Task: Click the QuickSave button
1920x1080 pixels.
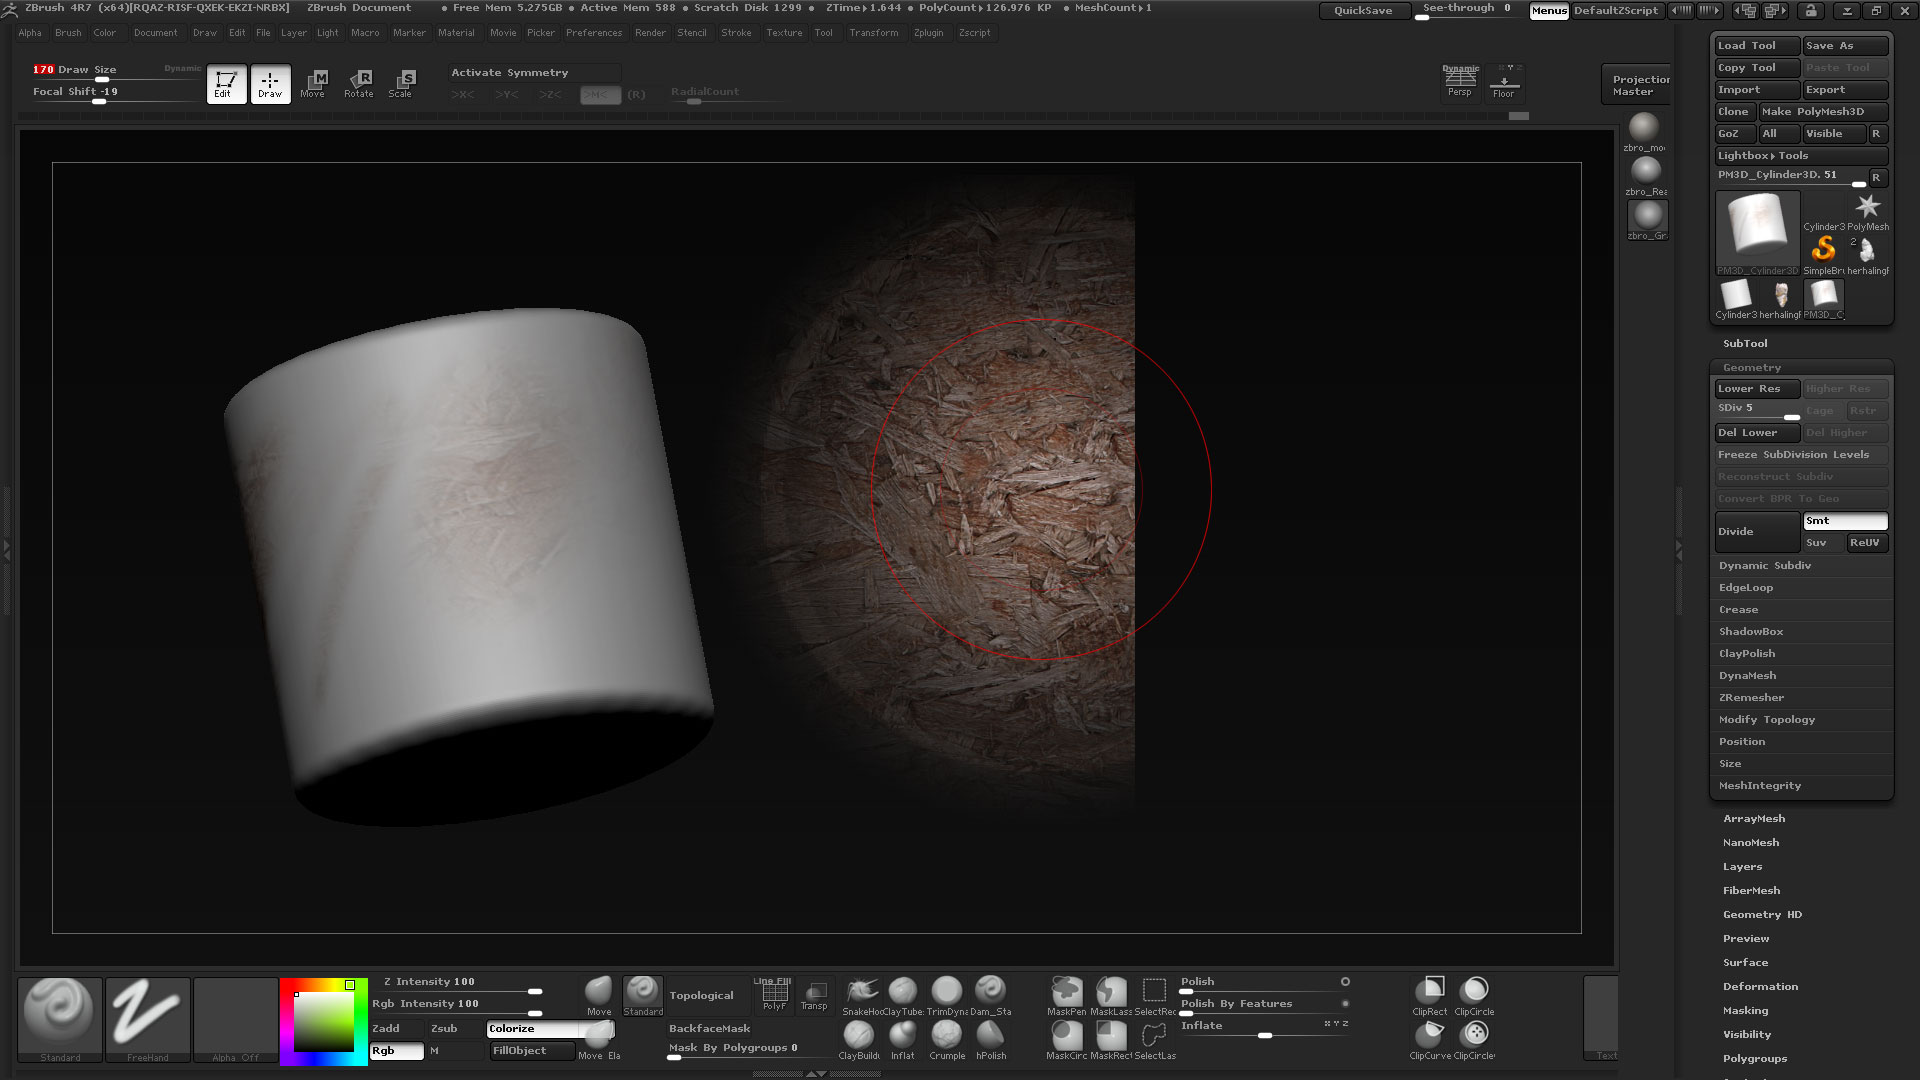Action: (x=1364, y=11)
